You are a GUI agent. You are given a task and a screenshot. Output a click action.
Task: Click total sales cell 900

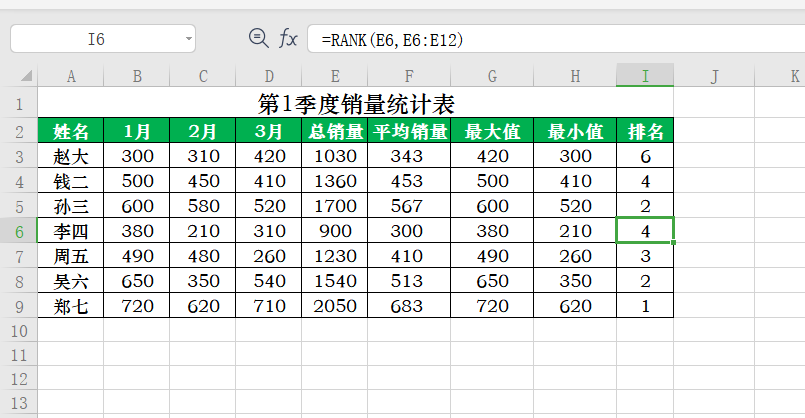(335, 231)
